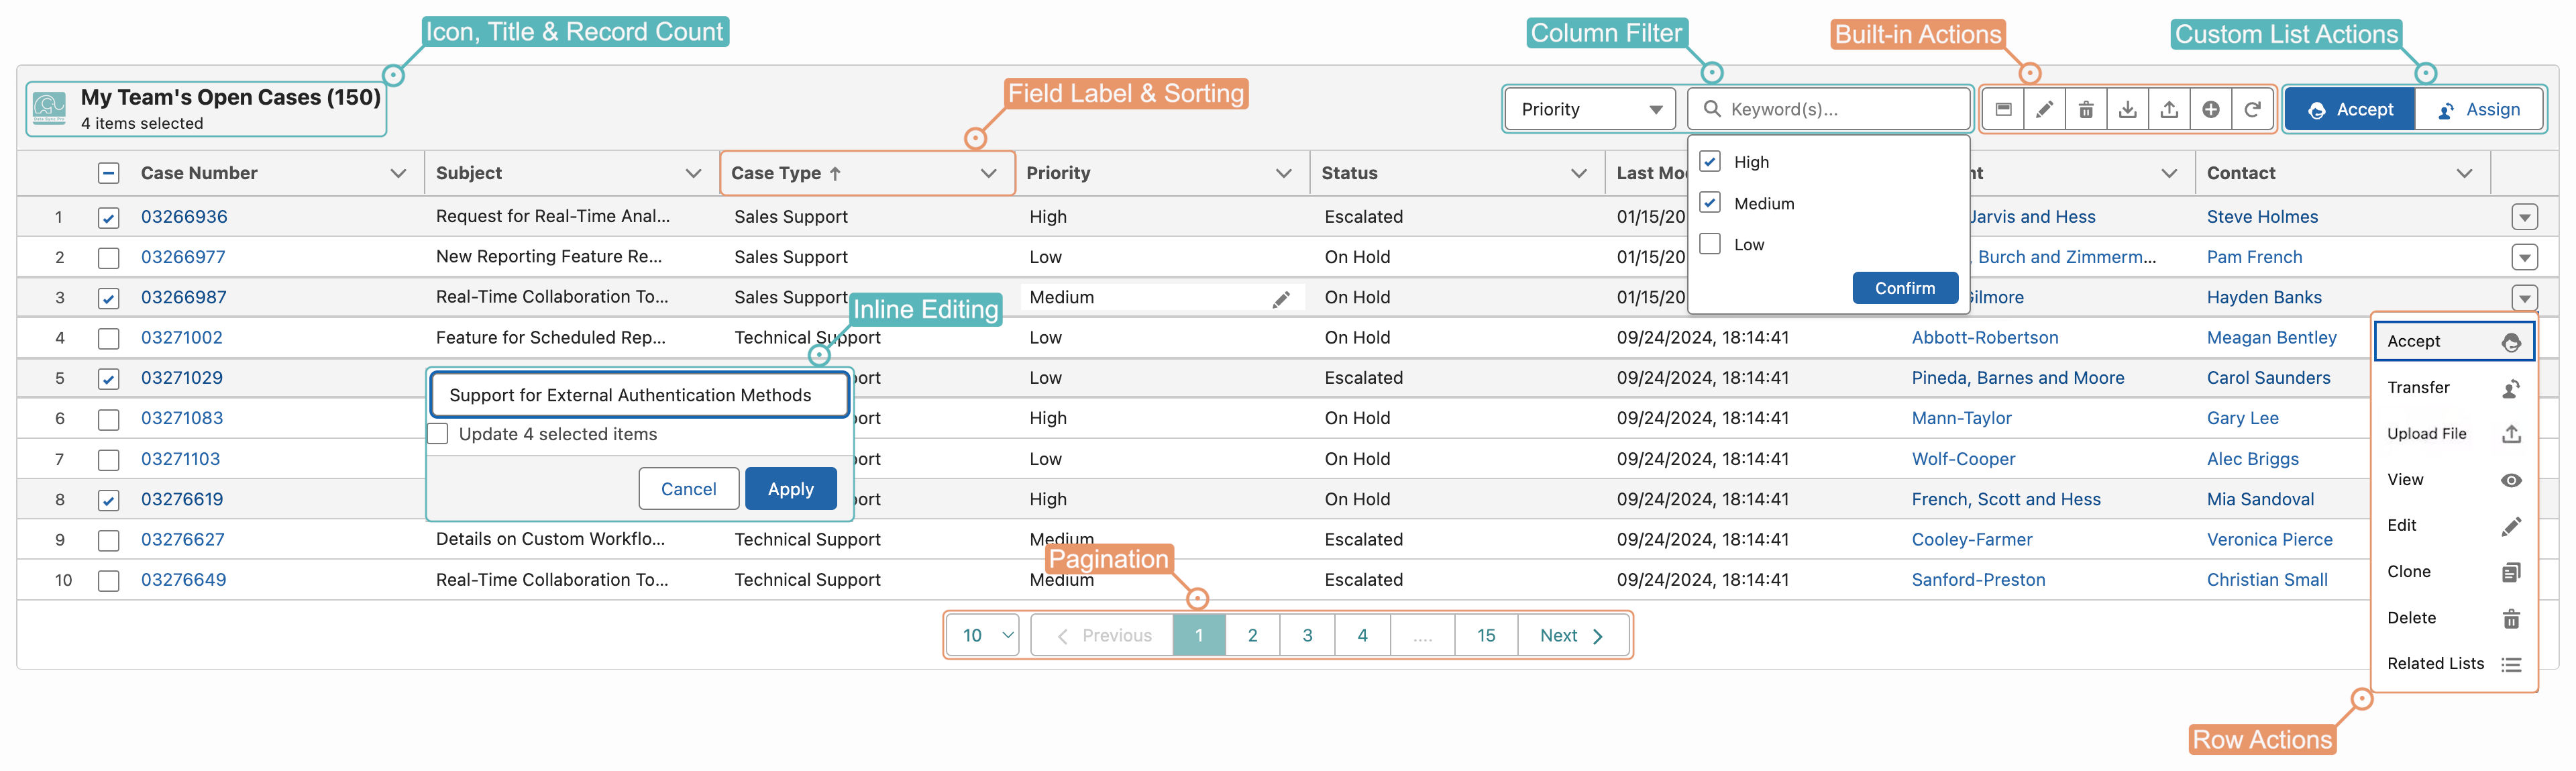
Task: Click the blue Accept list action button
Action: pyautogui.click(x=2350, y=110)
